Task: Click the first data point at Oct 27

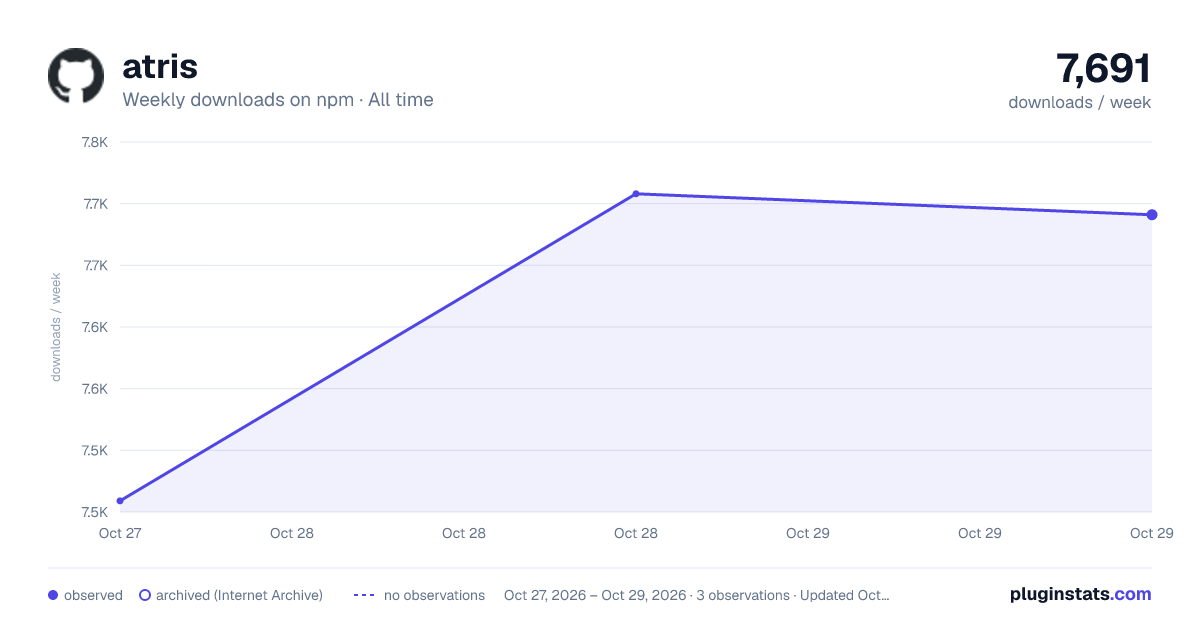Action: coord(120,501)
